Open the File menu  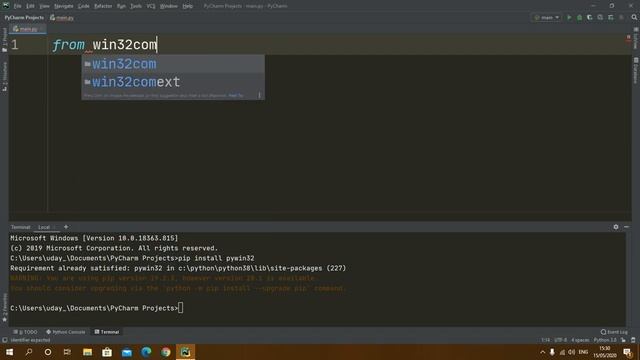(x=18, y=6)
